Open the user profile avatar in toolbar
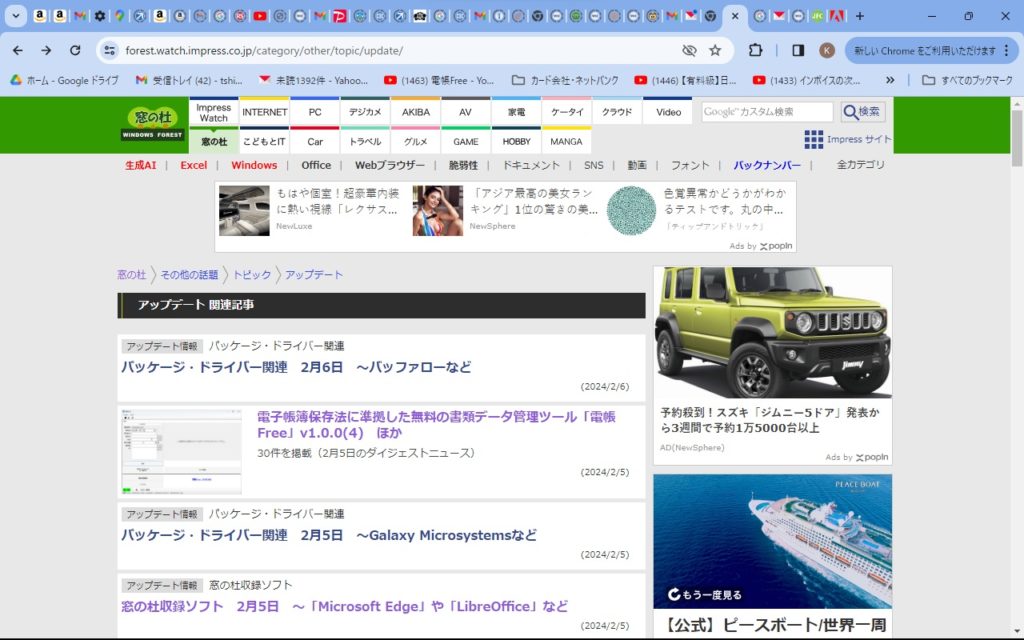Image resolution: width=1024 pixels, height=640 pixels. coord(827,50)
